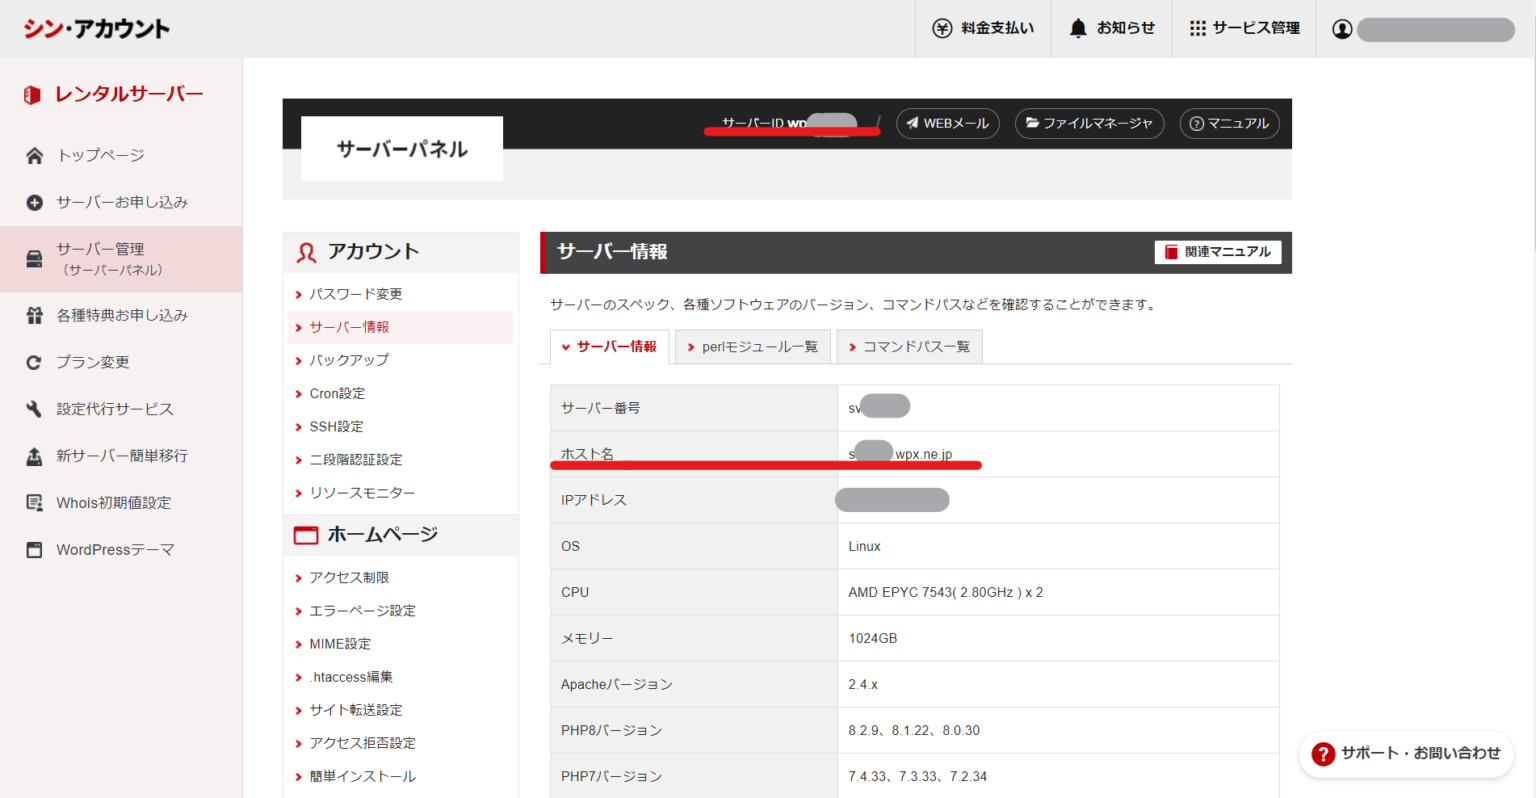Click the bell icon for お知らせ
Screen dimensions: 1536x798
[1078, 28]
